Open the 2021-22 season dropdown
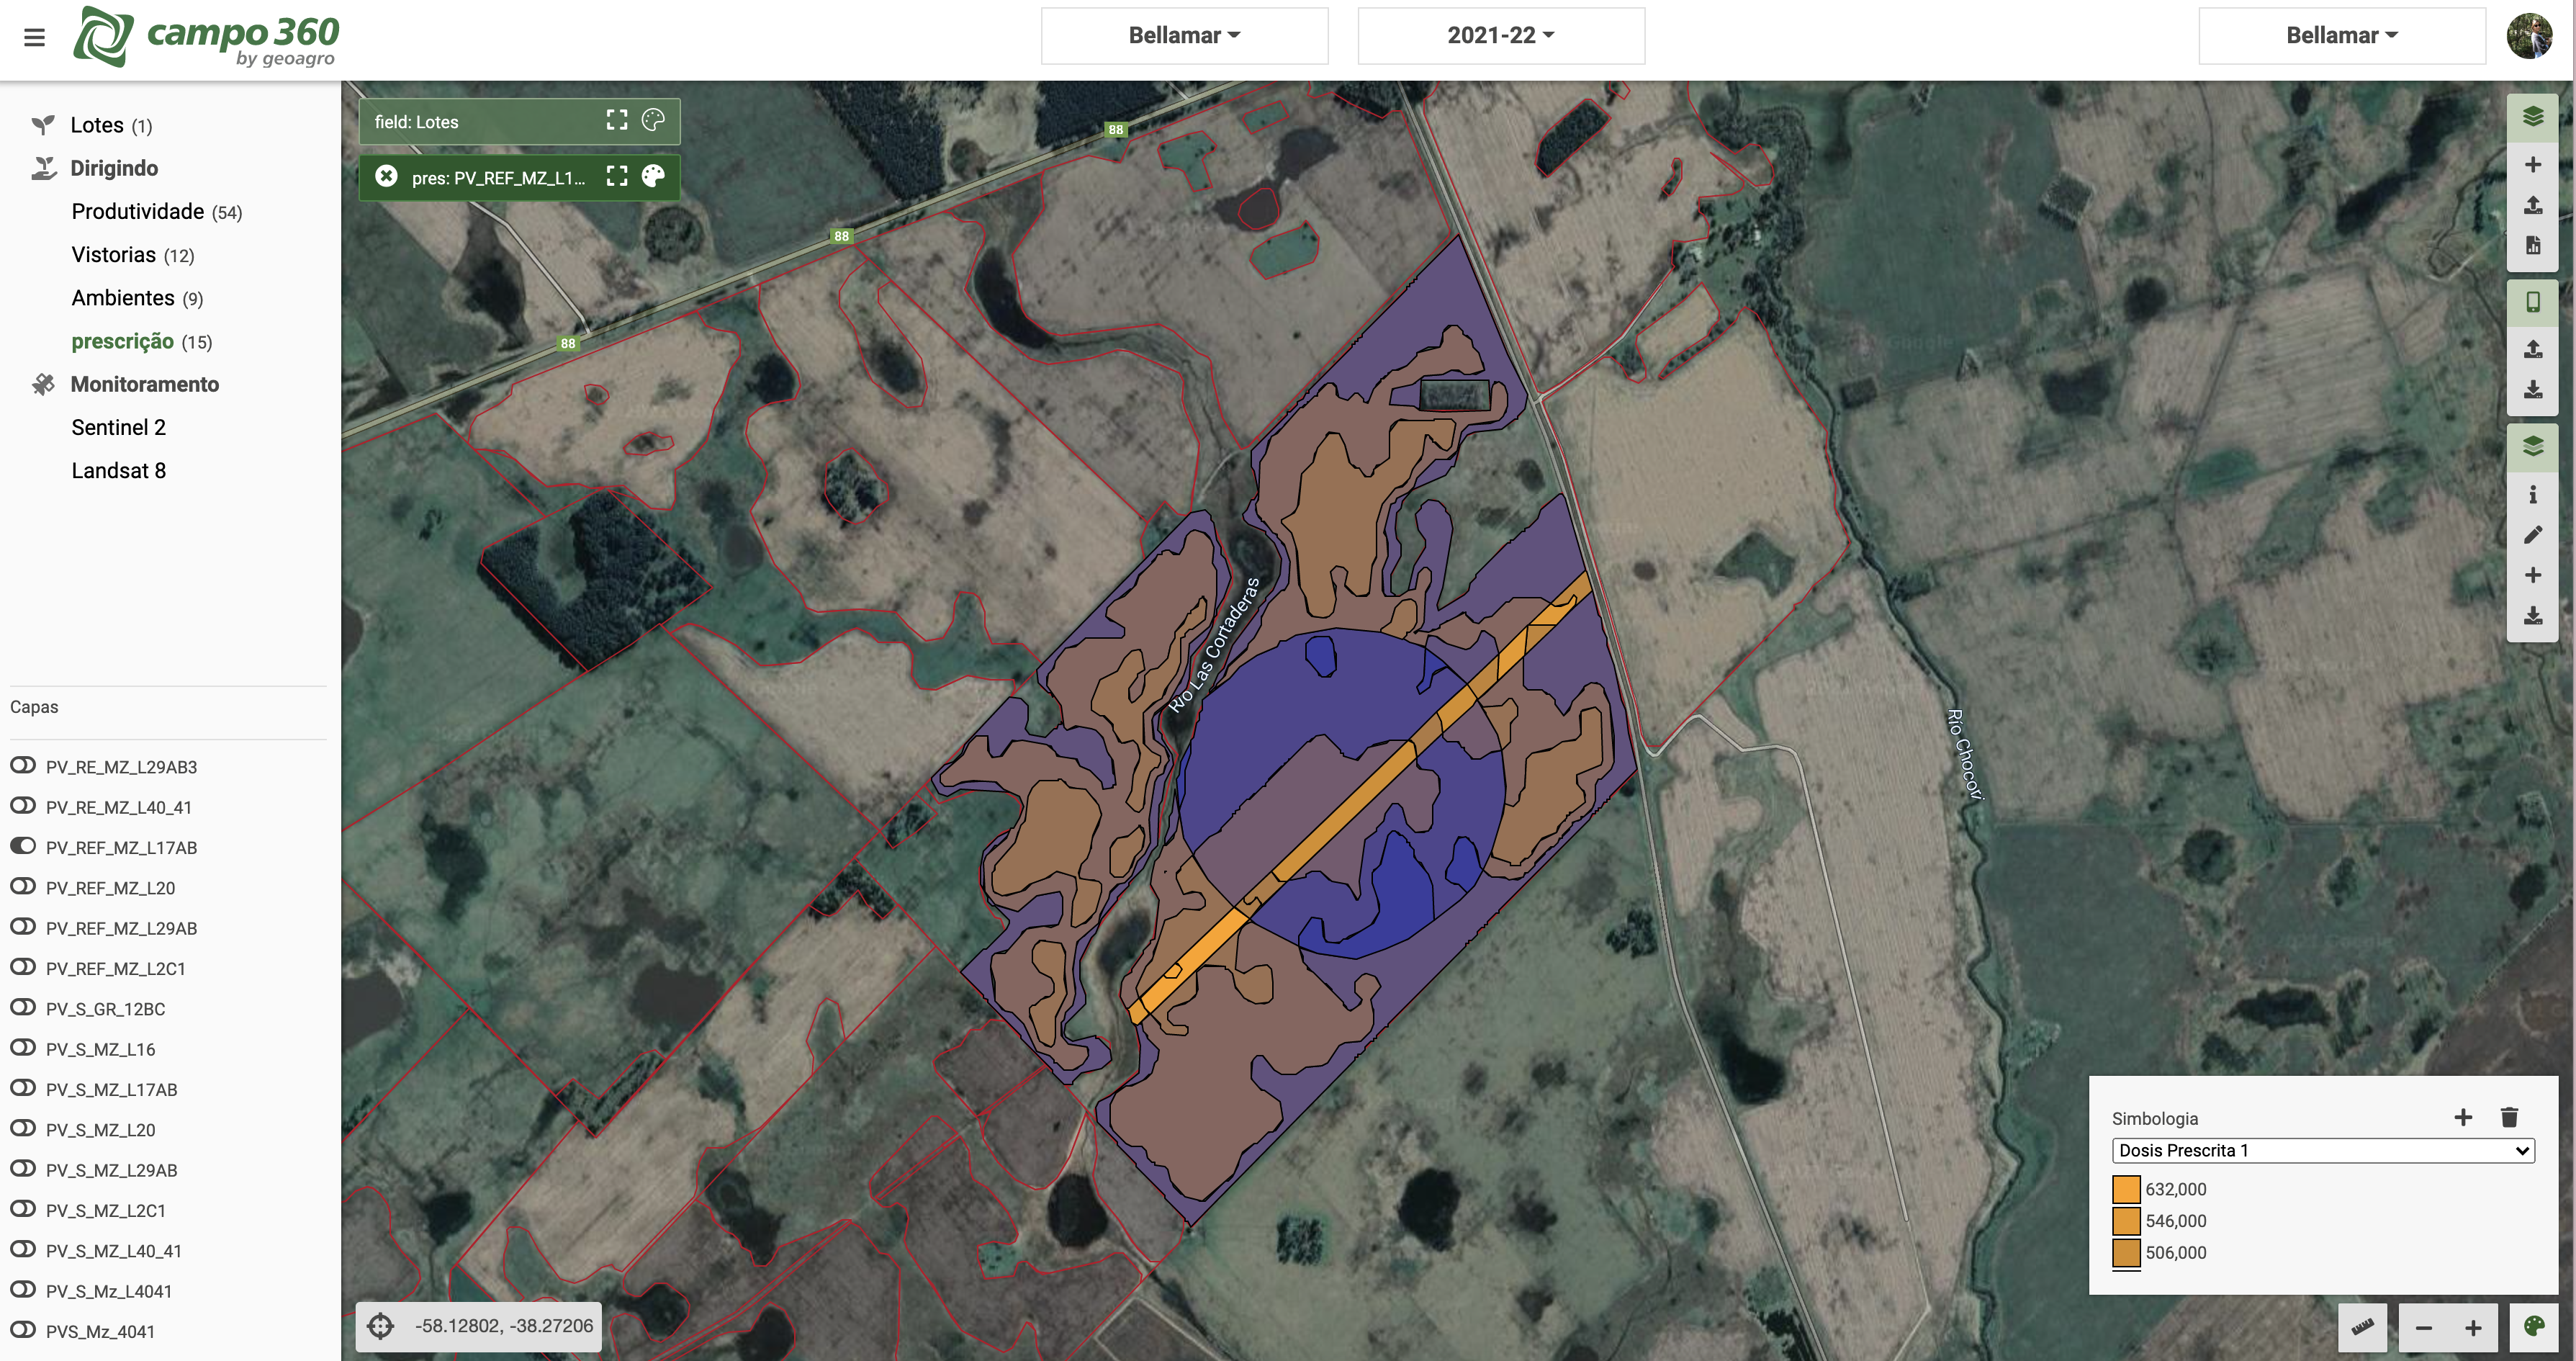Image resolution: width=2576 pixels, height=1361 pixels. (x=1500, y=36)
